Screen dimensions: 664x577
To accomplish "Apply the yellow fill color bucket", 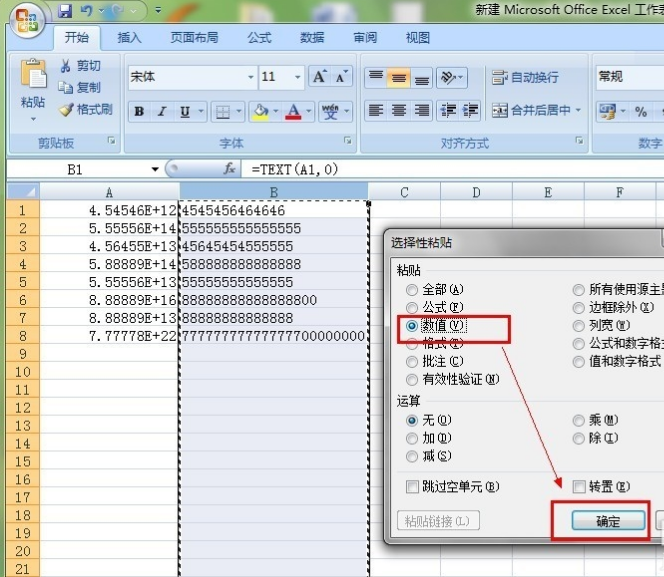I will pos(260,112).
